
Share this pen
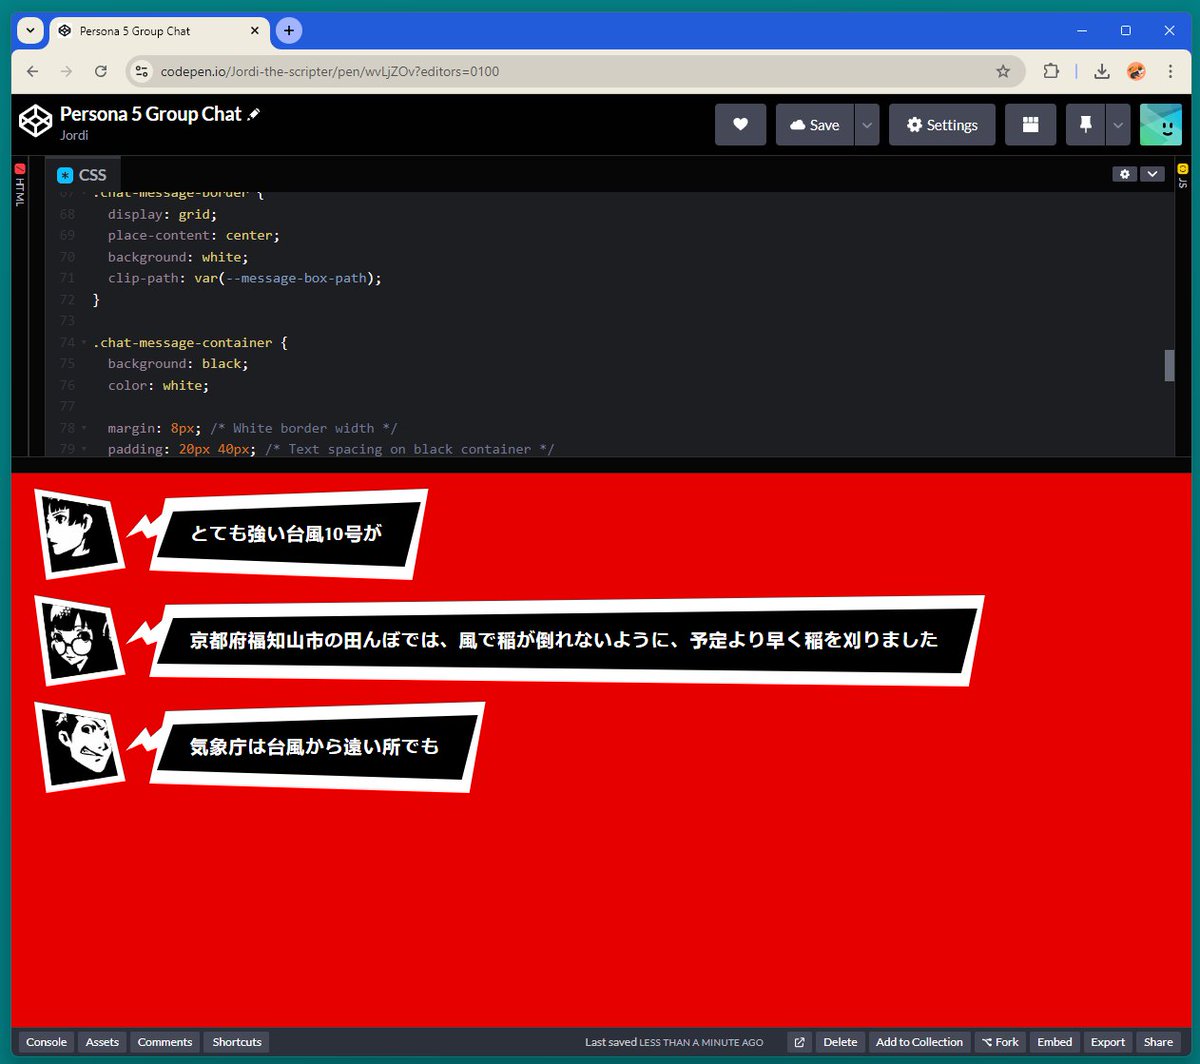click(1159, 1042)
